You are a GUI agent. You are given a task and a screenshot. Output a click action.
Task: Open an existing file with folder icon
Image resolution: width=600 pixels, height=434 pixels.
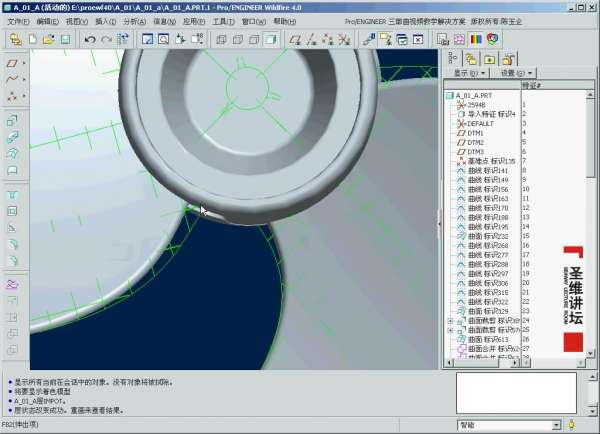pyautogui.click(x=49, y=39)
